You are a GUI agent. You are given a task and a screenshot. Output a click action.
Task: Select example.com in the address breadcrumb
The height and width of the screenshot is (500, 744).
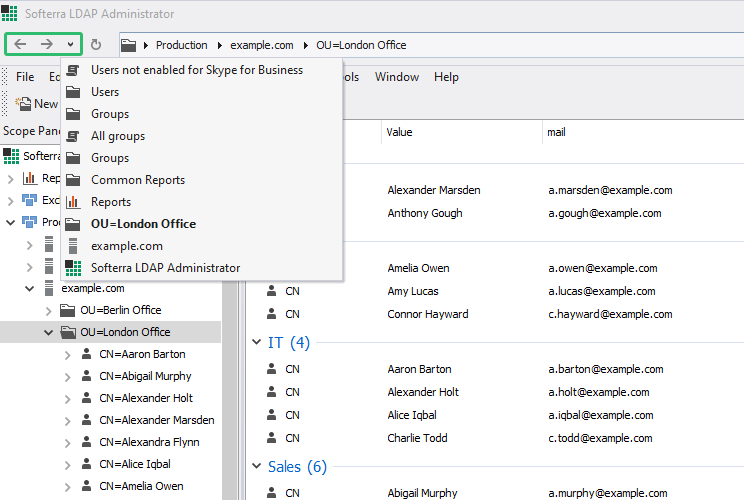click(262, 45)
